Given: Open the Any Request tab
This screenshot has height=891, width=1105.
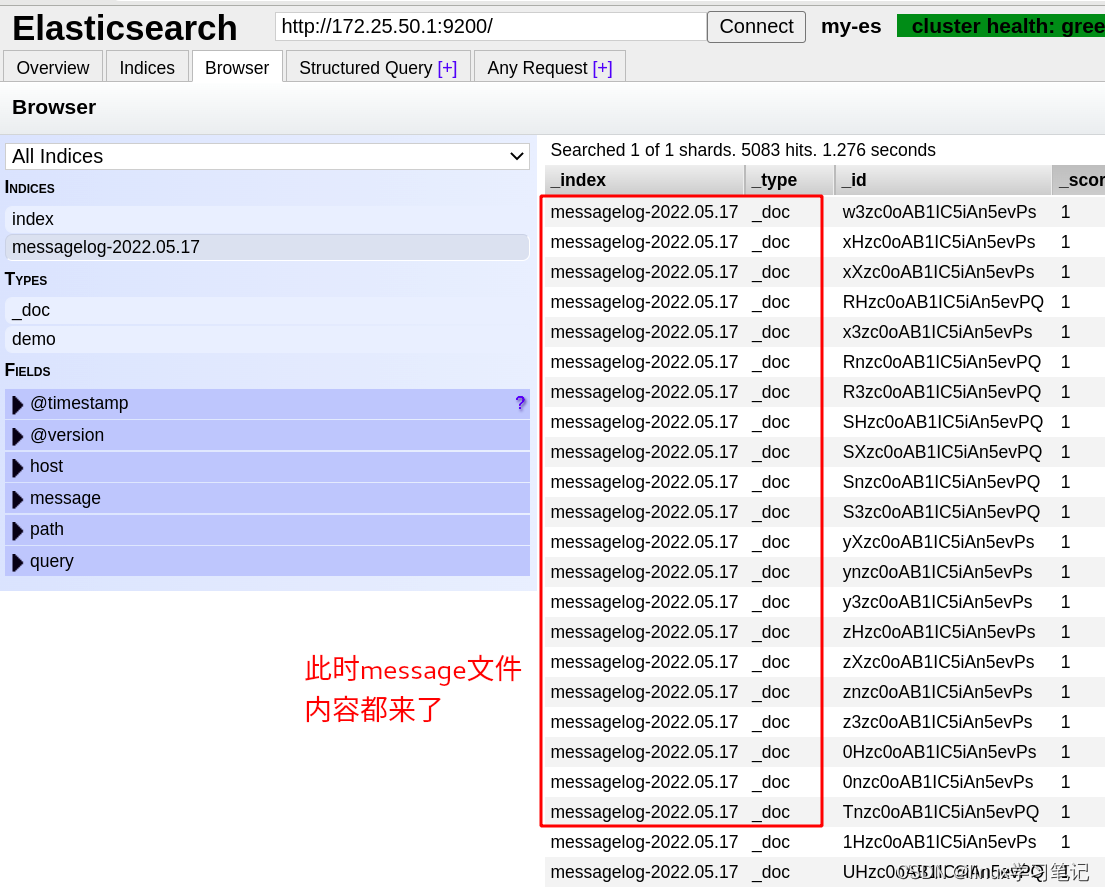Looking at the screenshot, I should 550,68.
